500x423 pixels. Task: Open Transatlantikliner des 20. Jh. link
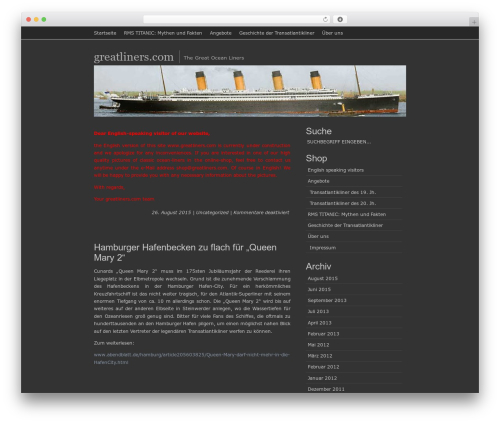[343, 203]
